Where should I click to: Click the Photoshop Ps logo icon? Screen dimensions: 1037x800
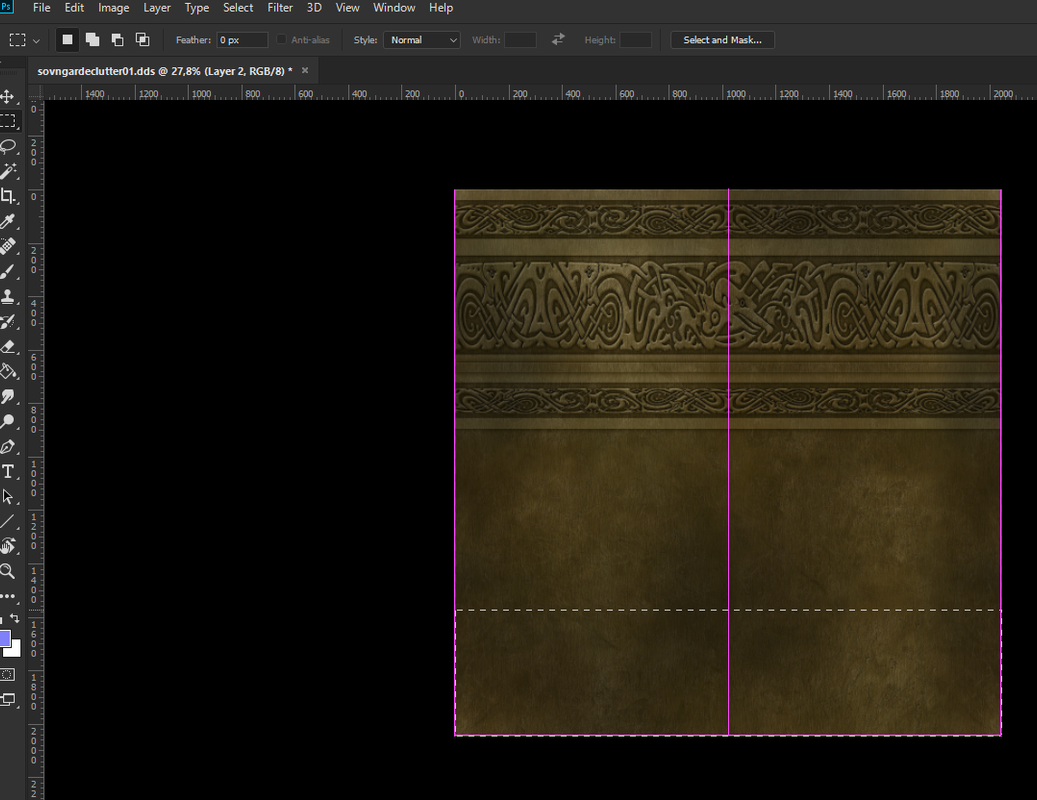click(6, 7)
